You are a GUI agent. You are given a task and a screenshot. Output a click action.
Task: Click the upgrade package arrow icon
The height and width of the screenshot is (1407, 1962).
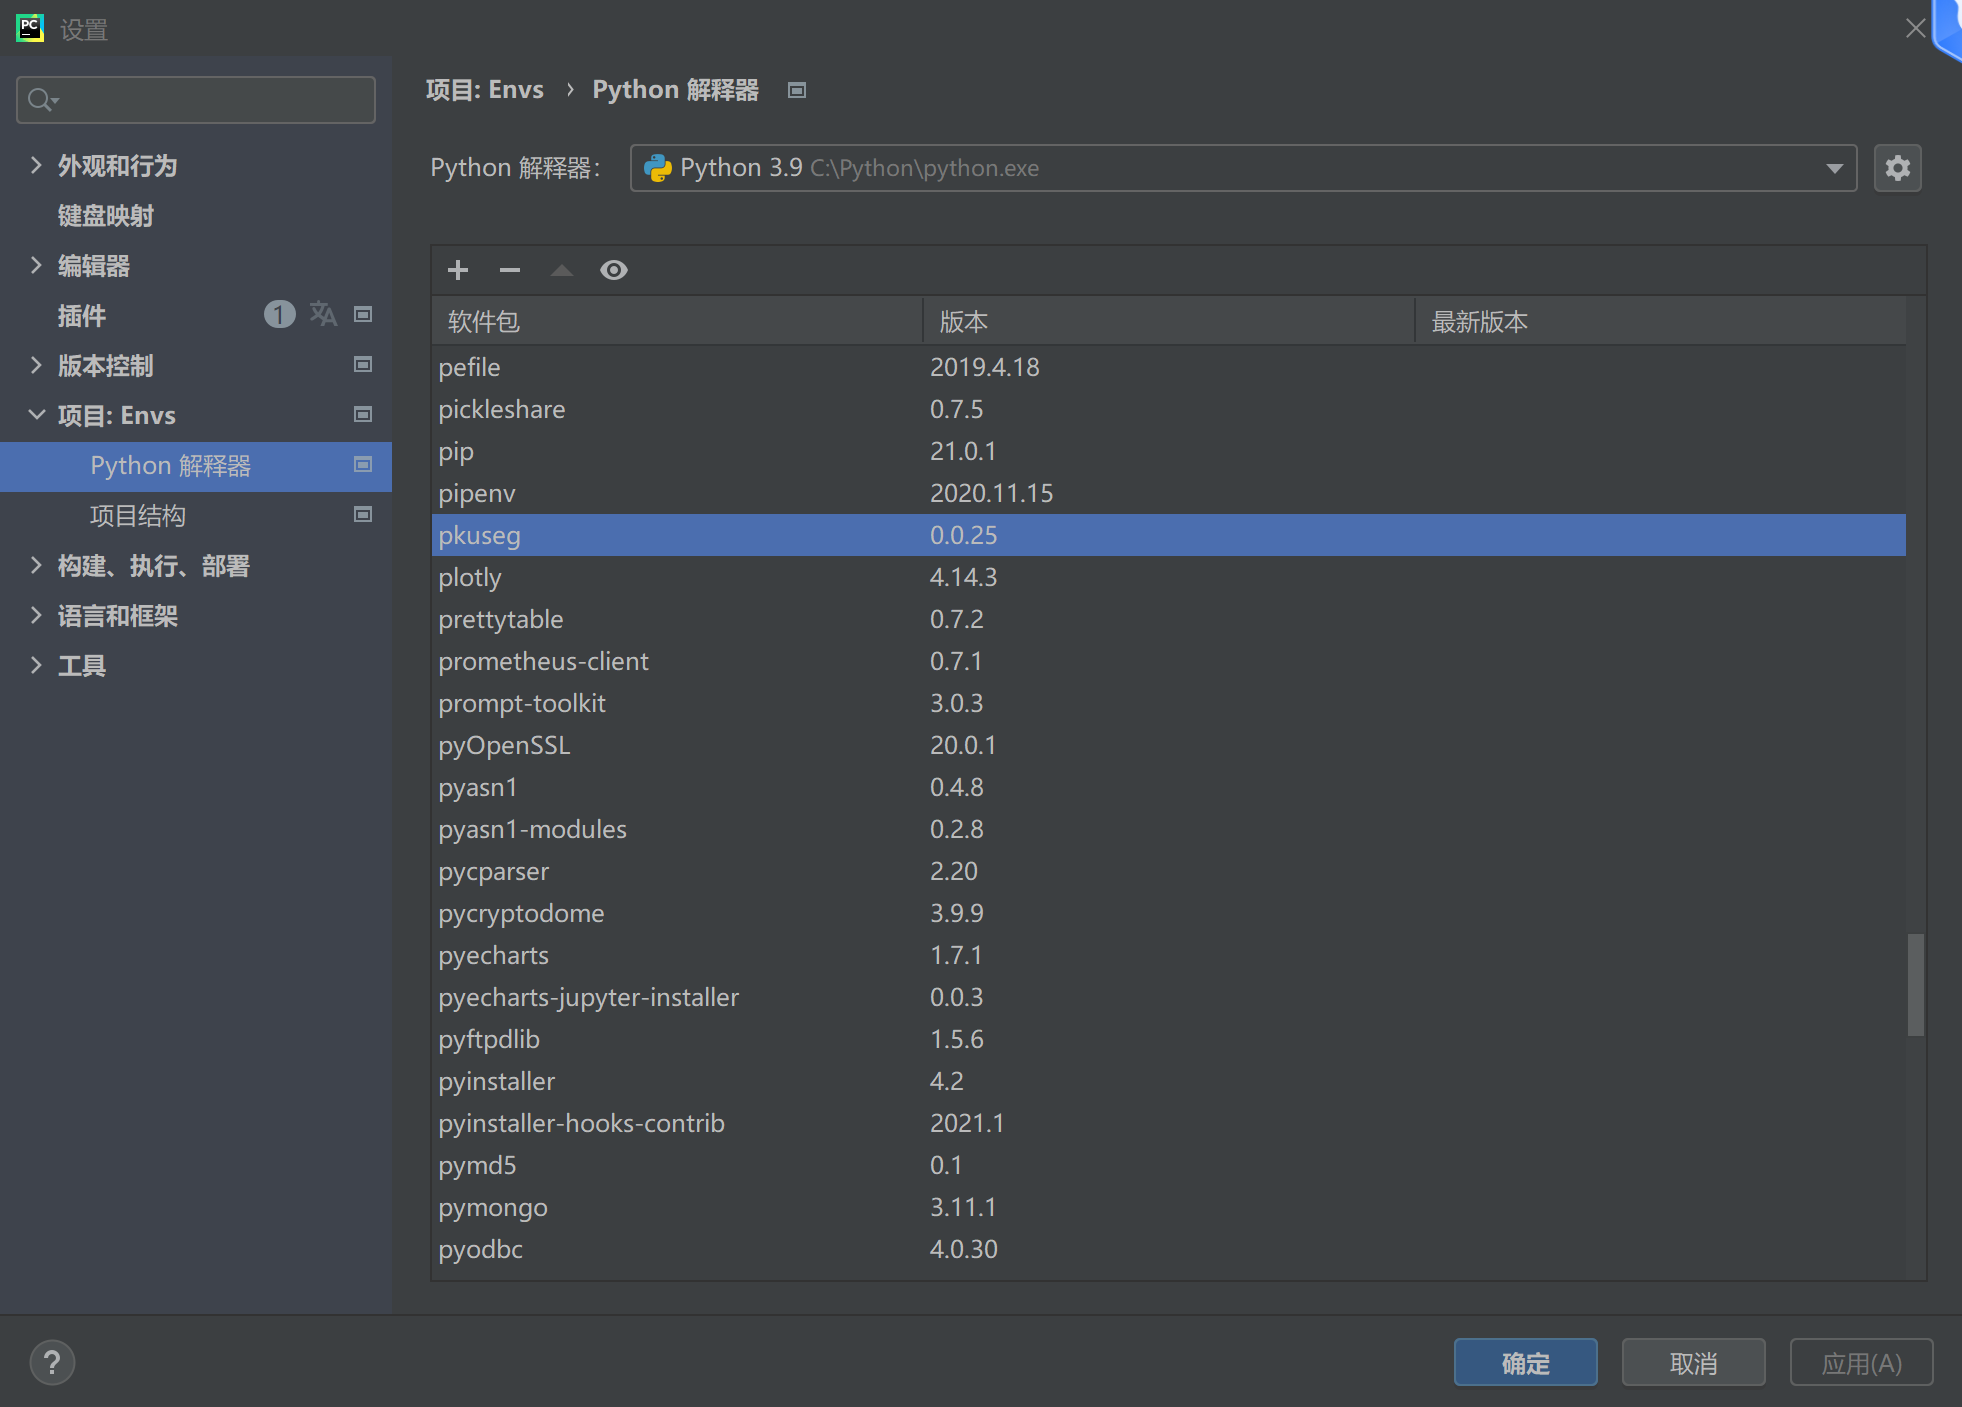coord(562,270)
